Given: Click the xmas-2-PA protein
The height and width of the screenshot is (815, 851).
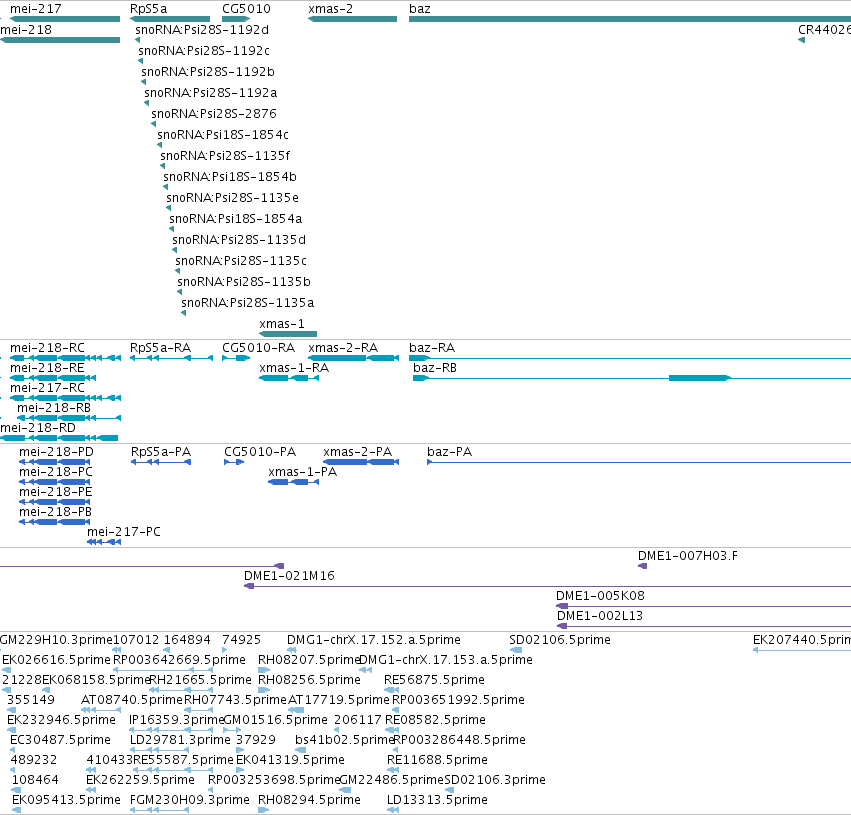Looking at the screenshot, I should click(361, 462).
